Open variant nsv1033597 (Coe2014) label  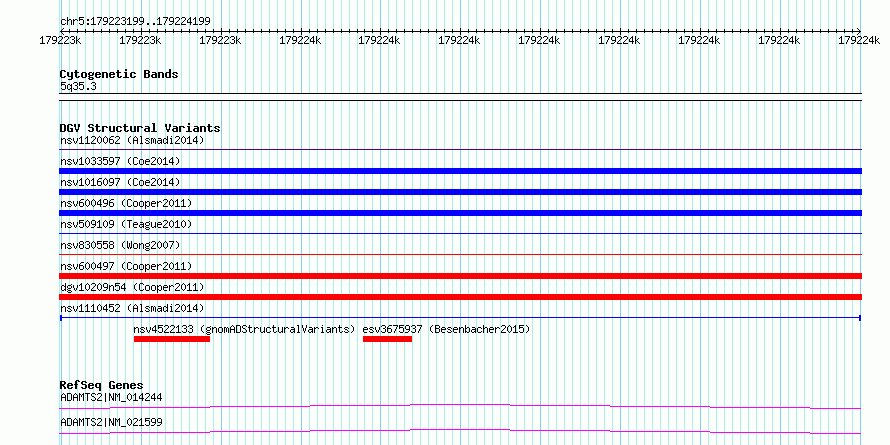tap(120, 161)
